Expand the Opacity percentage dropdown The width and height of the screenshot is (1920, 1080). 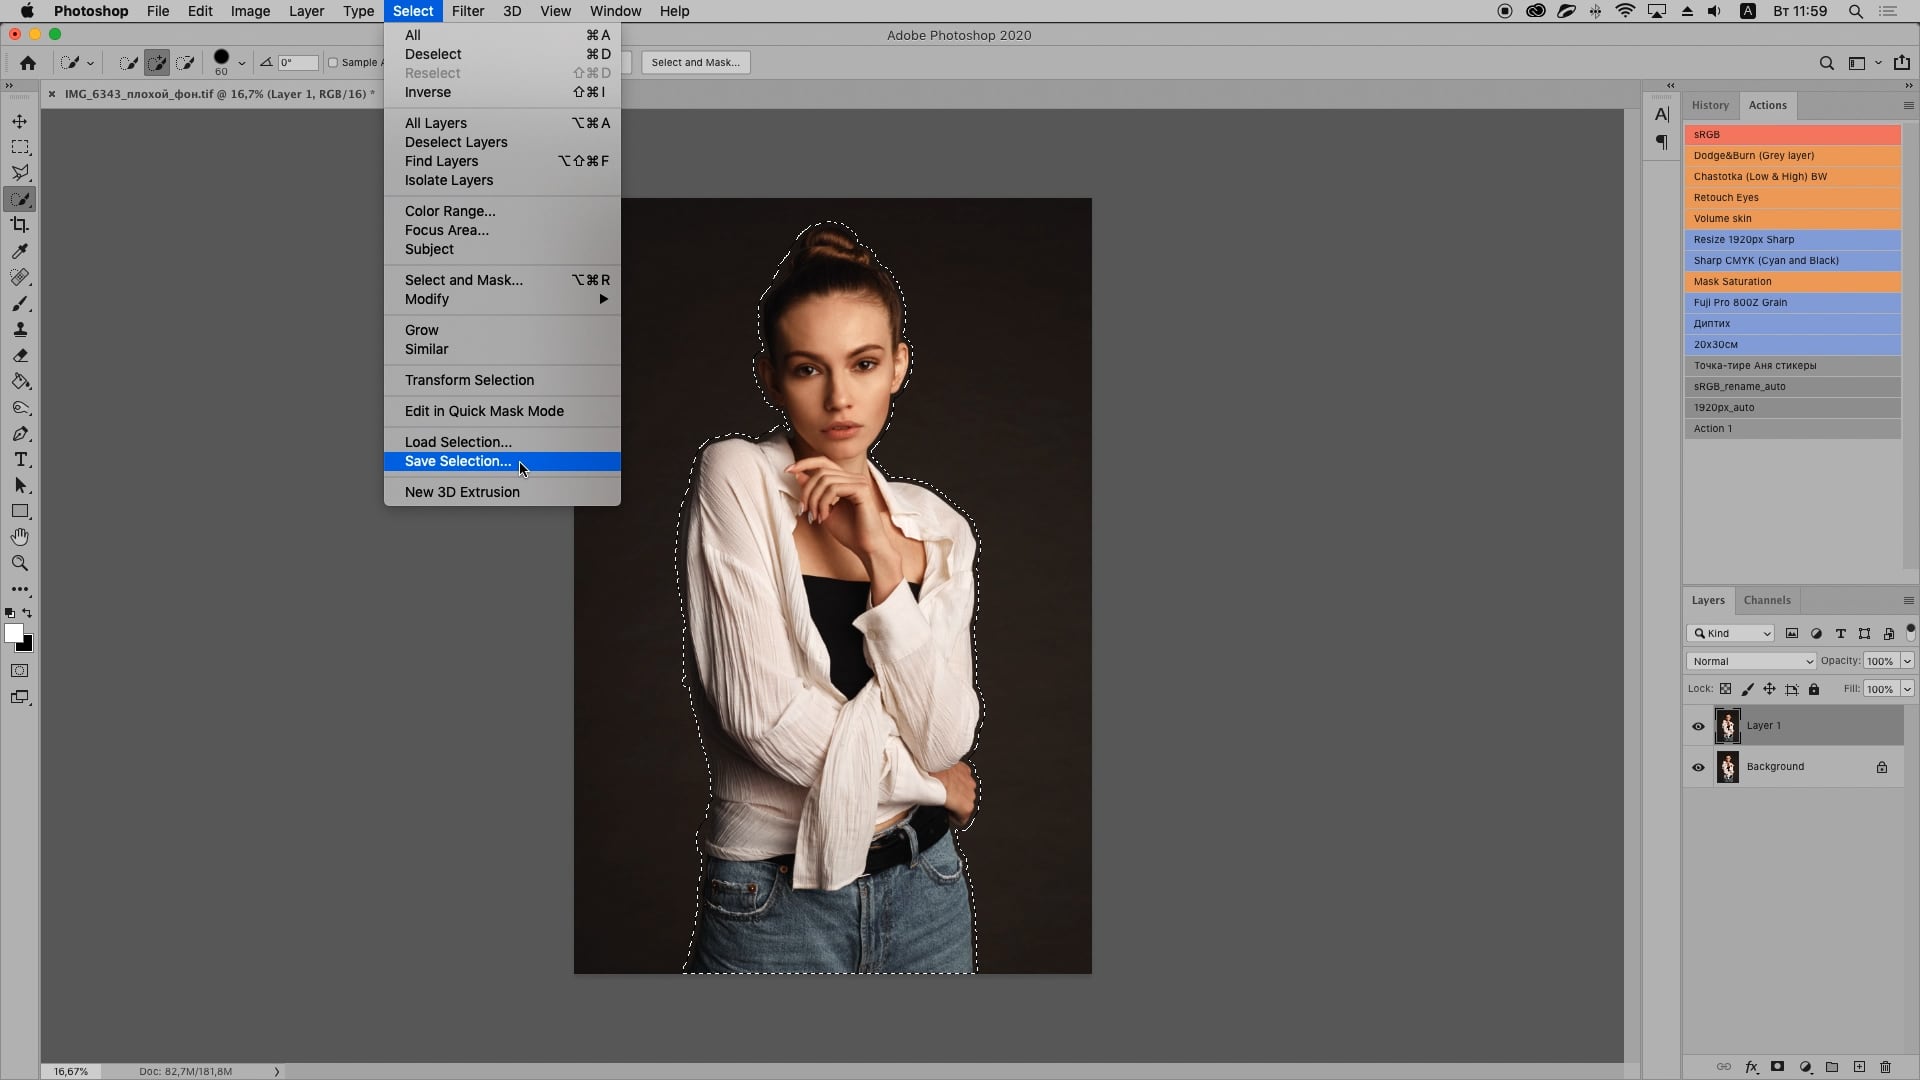1908,661
